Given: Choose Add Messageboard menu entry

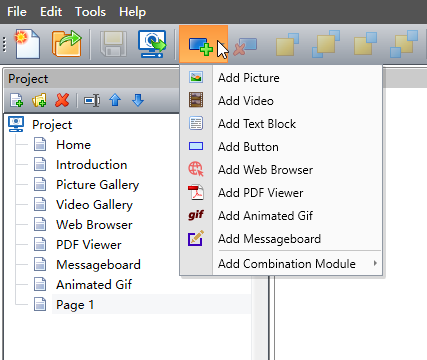Looking at the screenshot, I should (x=281, y=239).
